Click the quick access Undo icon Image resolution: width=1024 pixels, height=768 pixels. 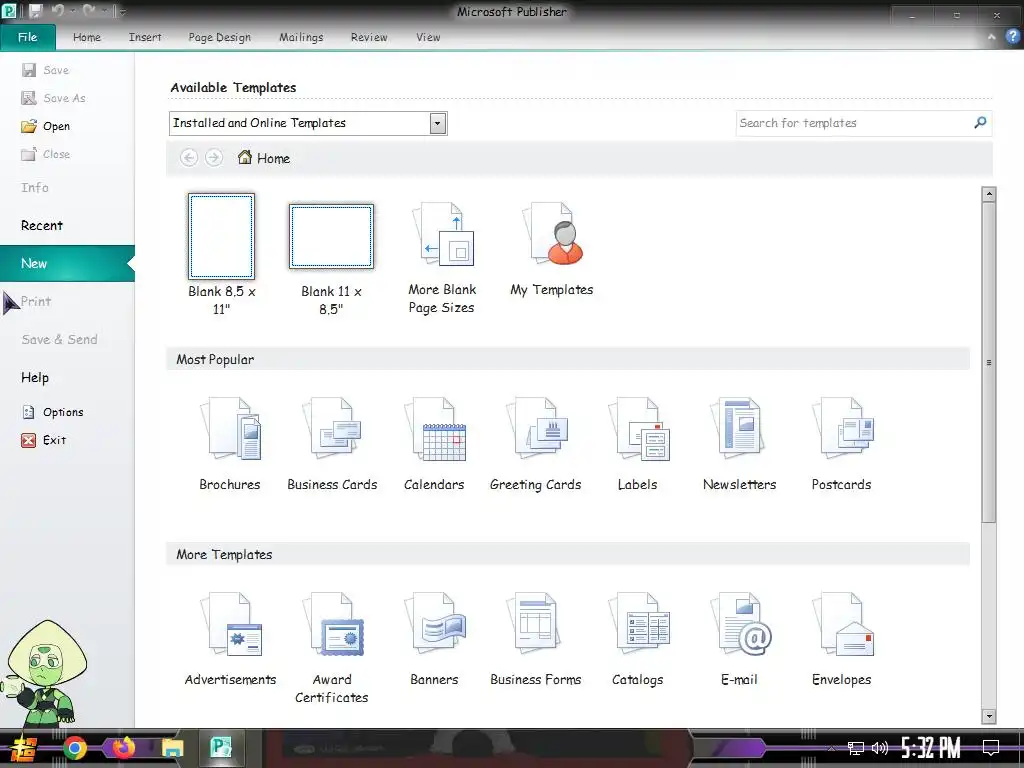(x=57, y=11)
